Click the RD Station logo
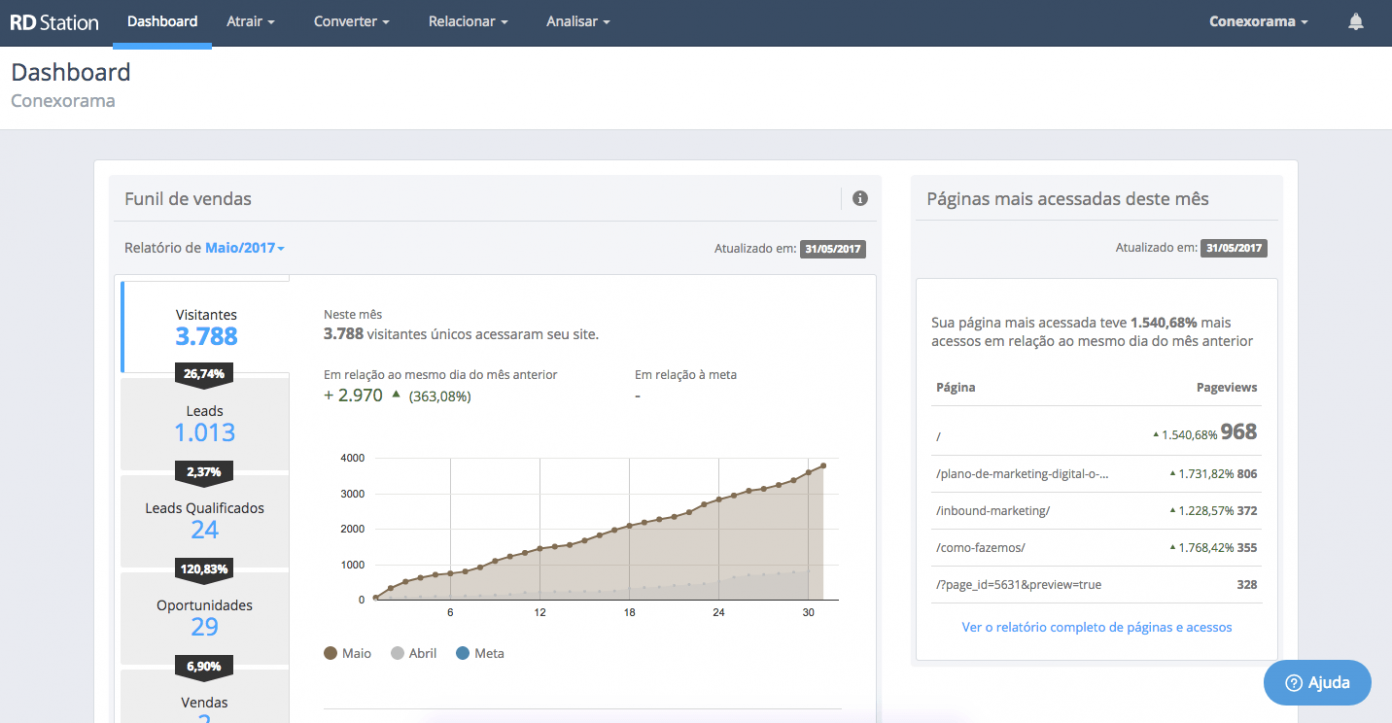Viewport: 1392px width, 723px height. 54,22
